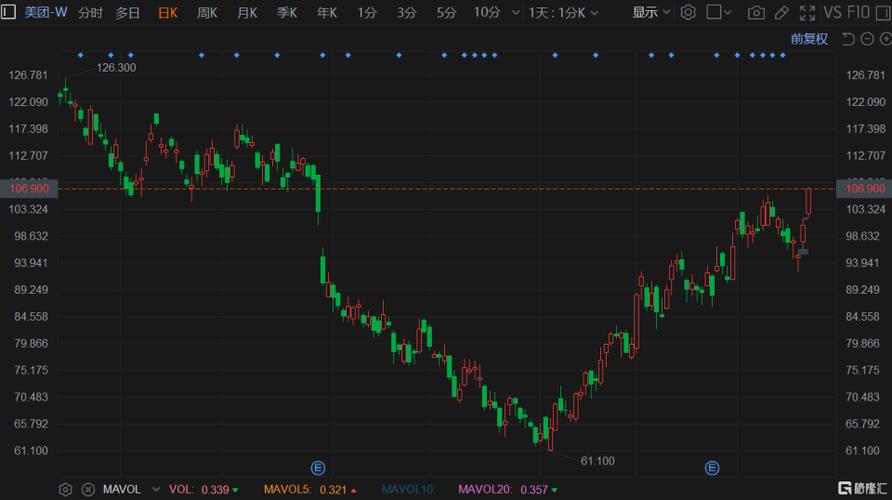
Task: Select the 日K daily candlestick tab
Action: tap(168, 13)
